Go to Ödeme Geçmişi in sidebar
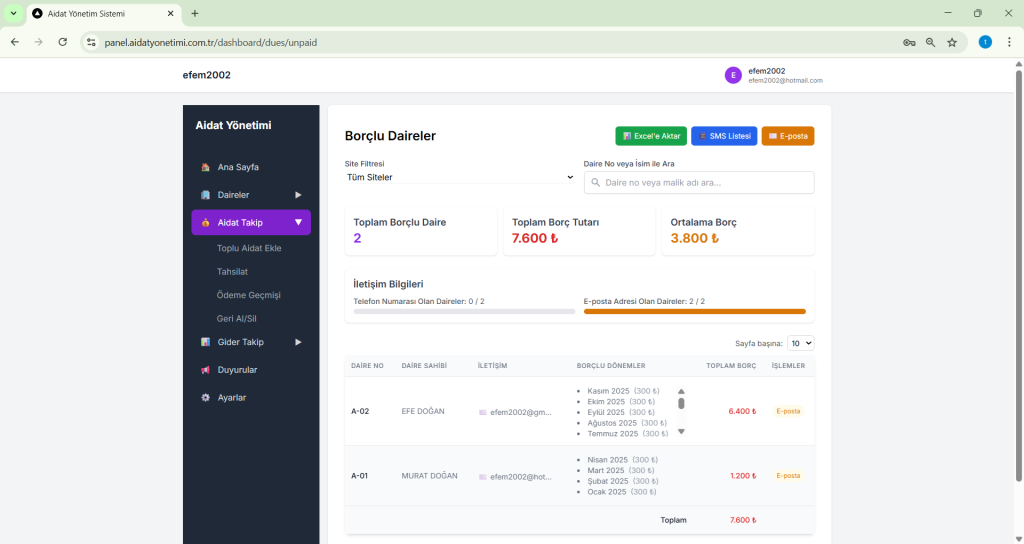The width and height of the screenshot is (1024, 544). (249, 295)
